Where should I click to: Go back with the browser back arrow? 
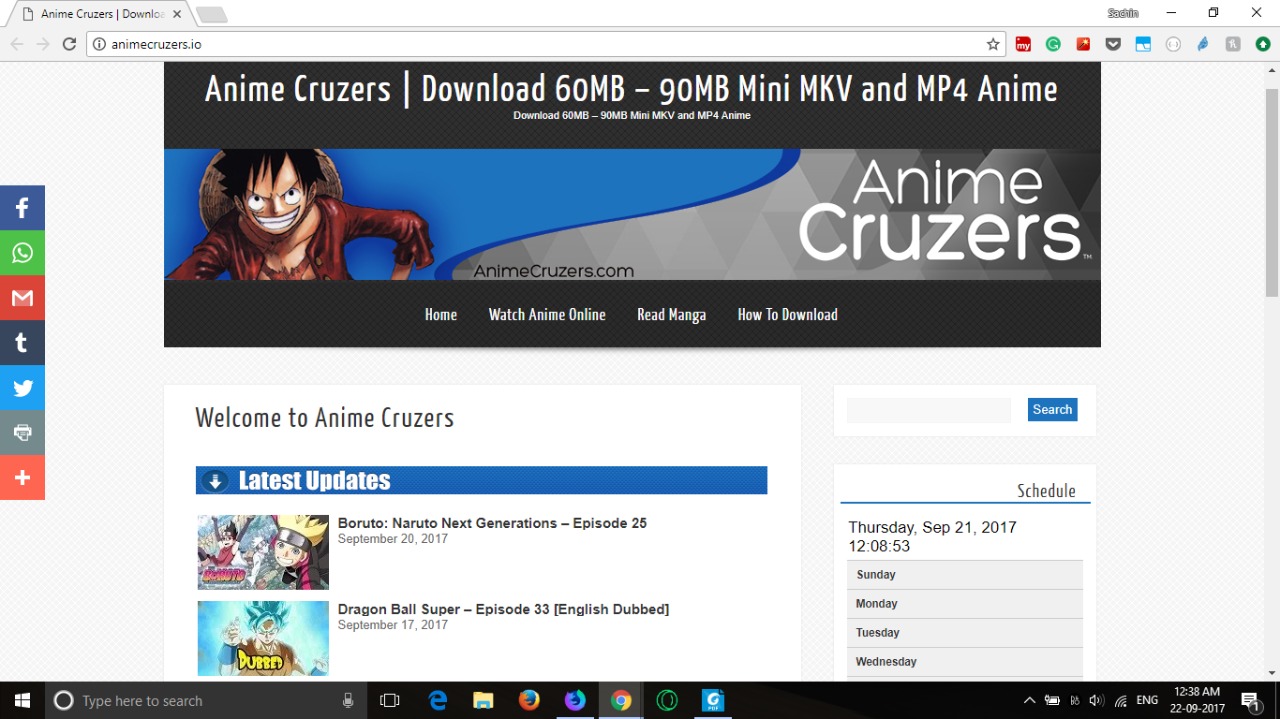pos(17,44)
